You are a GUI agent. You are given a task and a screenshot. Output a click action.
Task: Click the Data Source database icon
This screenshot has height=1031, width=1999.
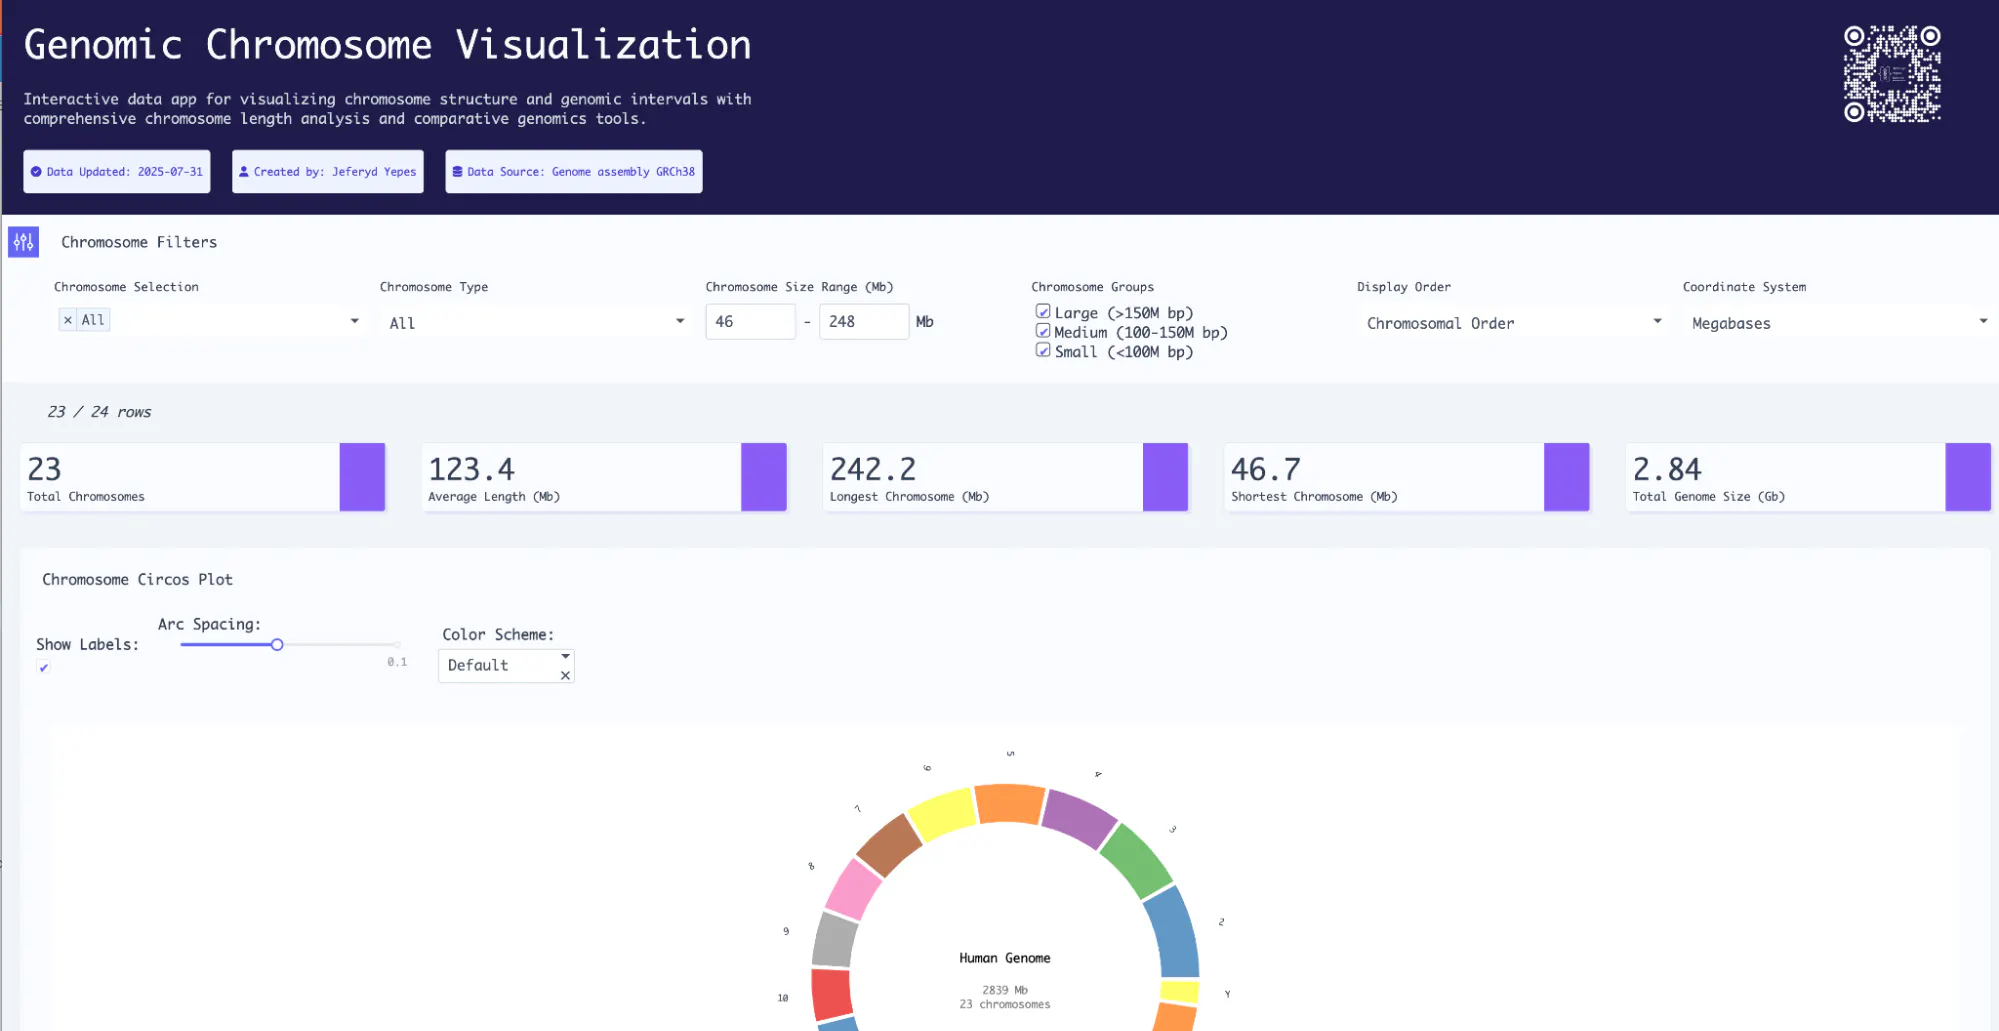tap(457, 172)
